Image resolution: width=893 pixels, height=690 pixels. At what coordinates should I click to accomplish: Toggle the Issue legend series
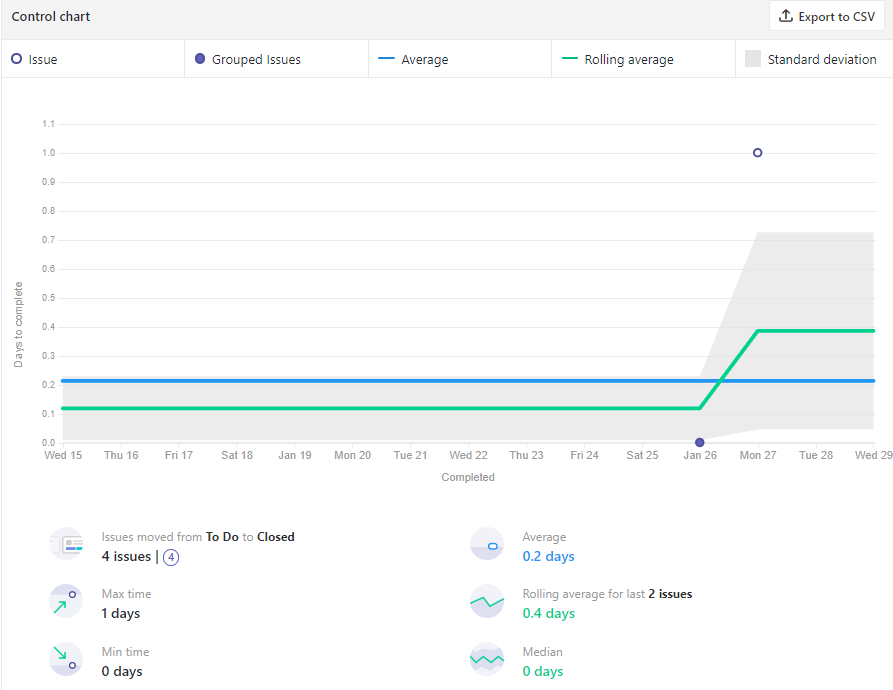(x=35, y=60)
